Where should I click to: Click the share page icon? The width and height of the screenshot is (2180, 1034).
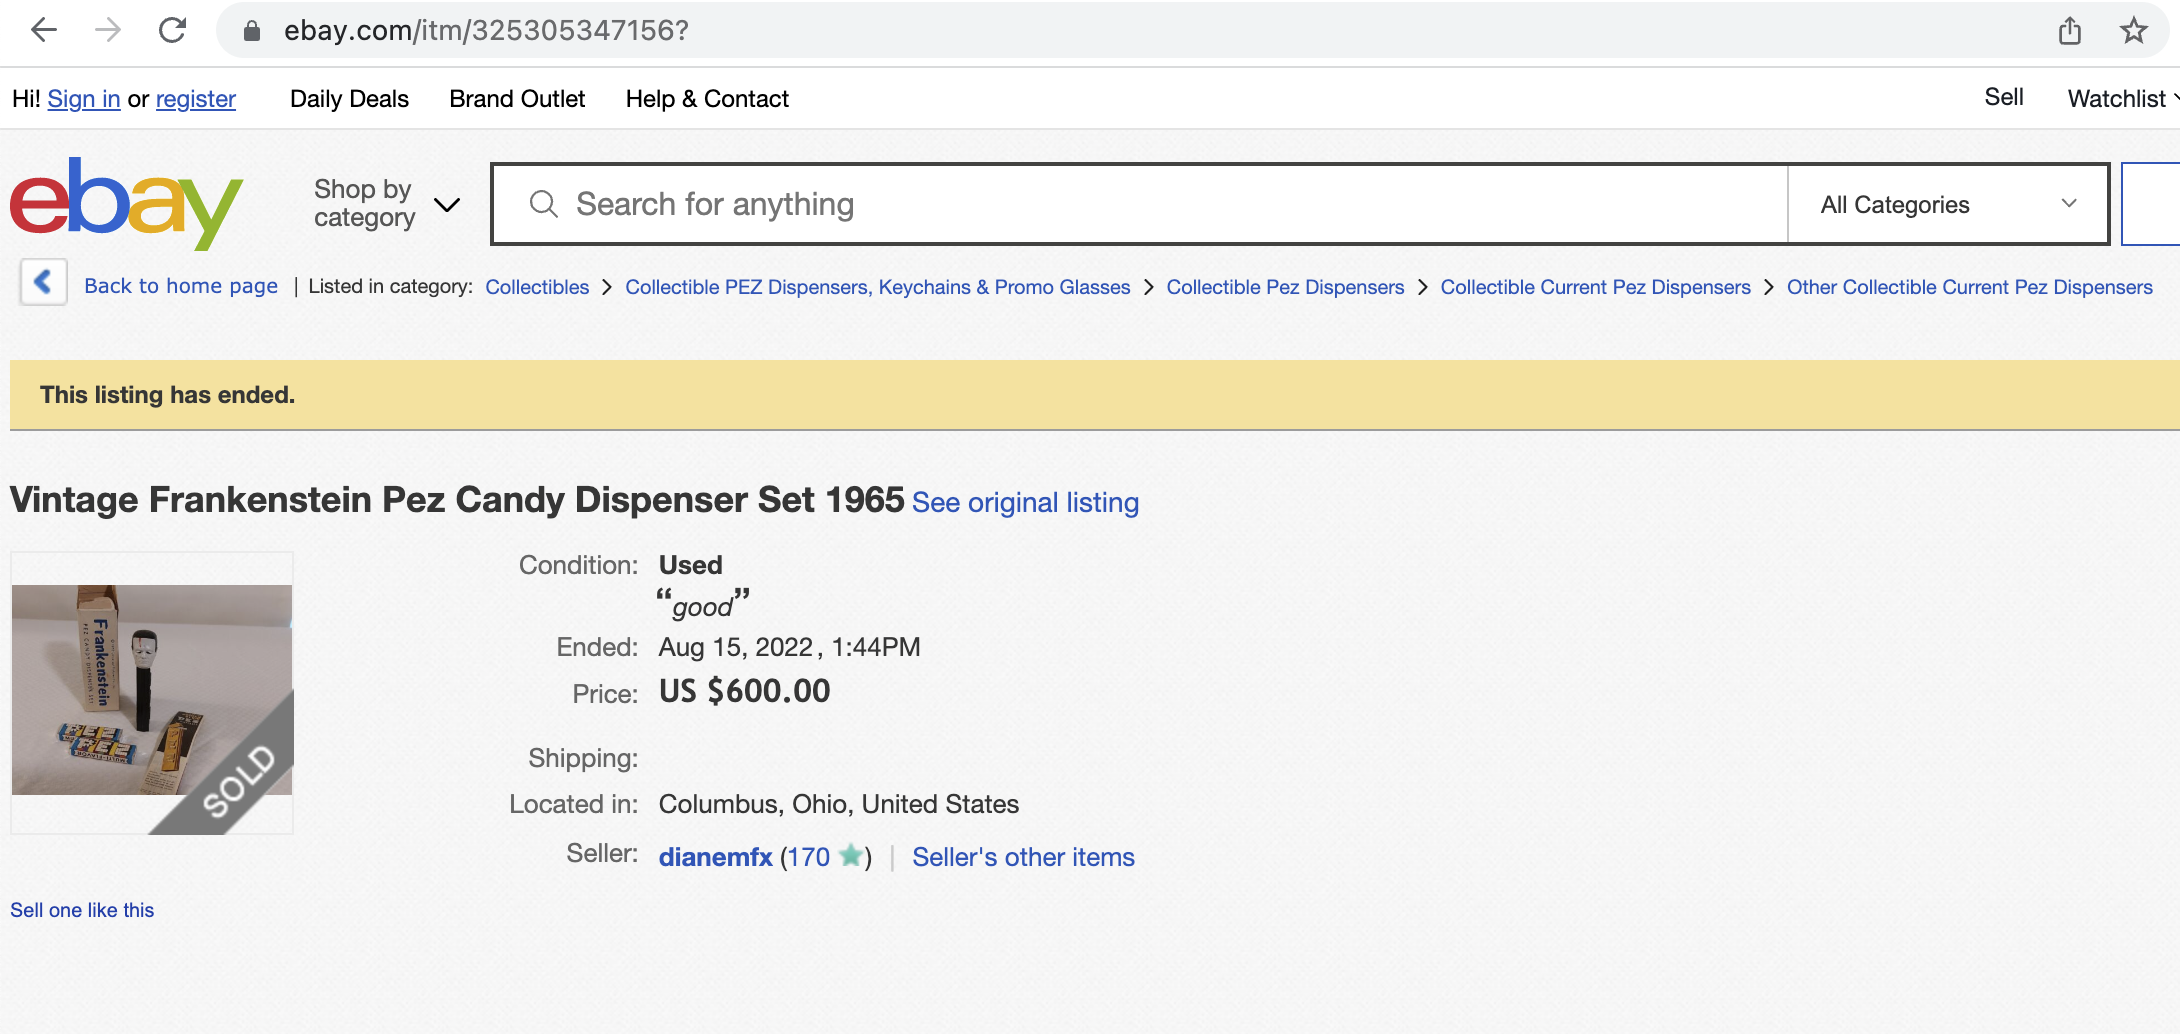(x=2070, y=31)
